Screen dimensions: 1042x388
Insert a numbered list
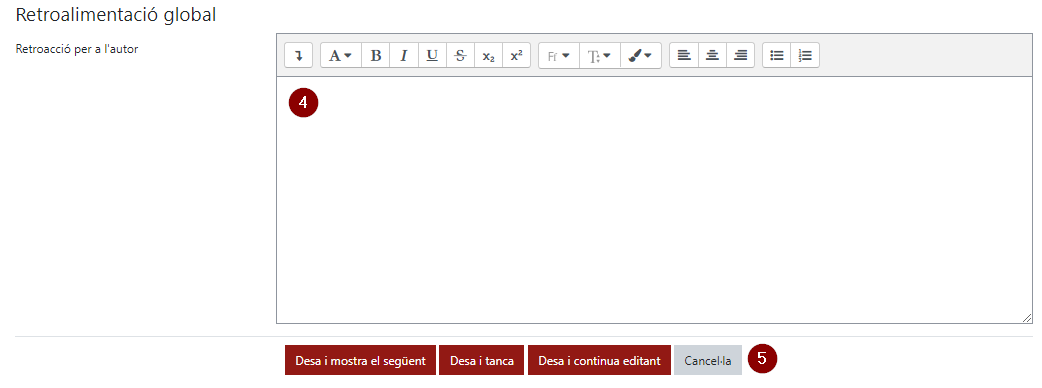coord(805,56)
